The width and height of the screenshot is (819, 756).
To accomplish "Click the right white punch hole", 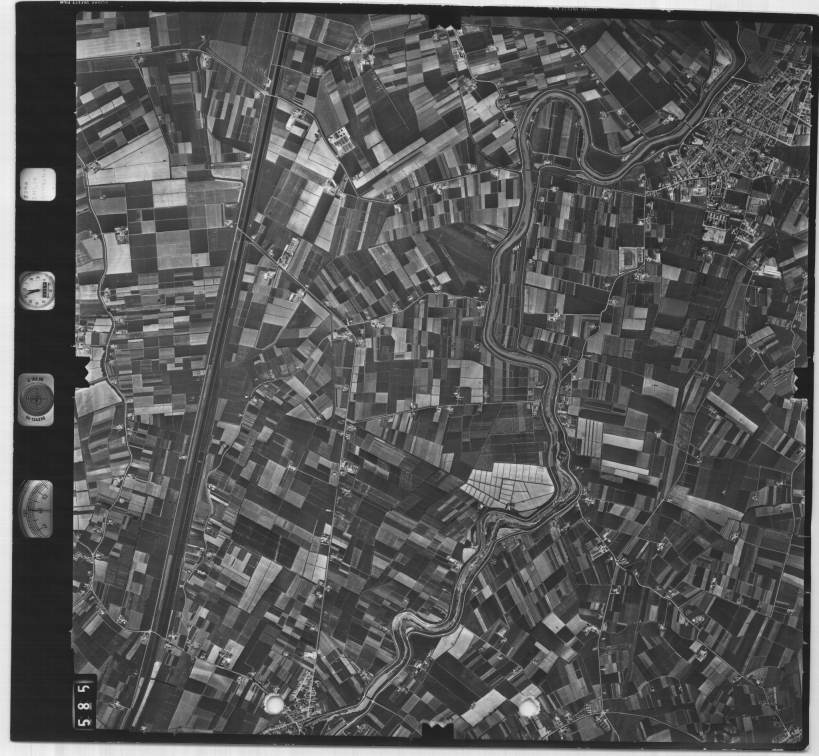I will [529, 709].
